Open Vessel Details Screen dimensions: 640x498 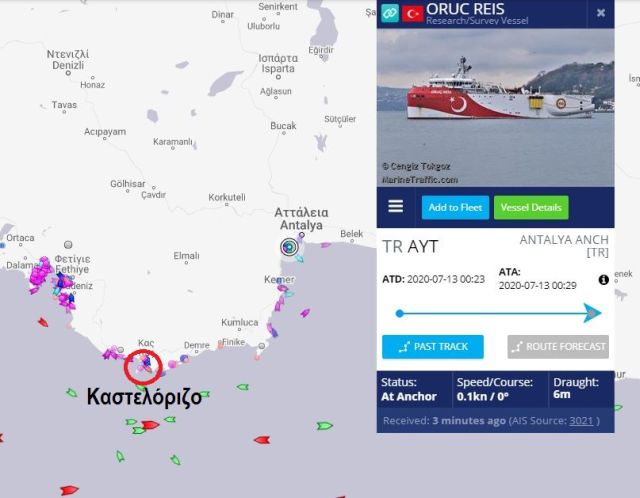[x=531, y=207]
